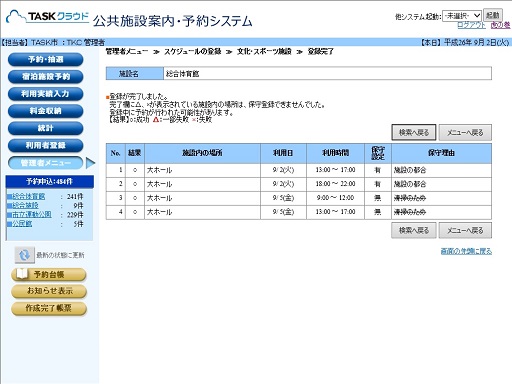The height and width of the screenshot is (384, 512).
Task: Open the 市立運動公園 reservation link
Action: pyautogui.click(x=31, y=214)
